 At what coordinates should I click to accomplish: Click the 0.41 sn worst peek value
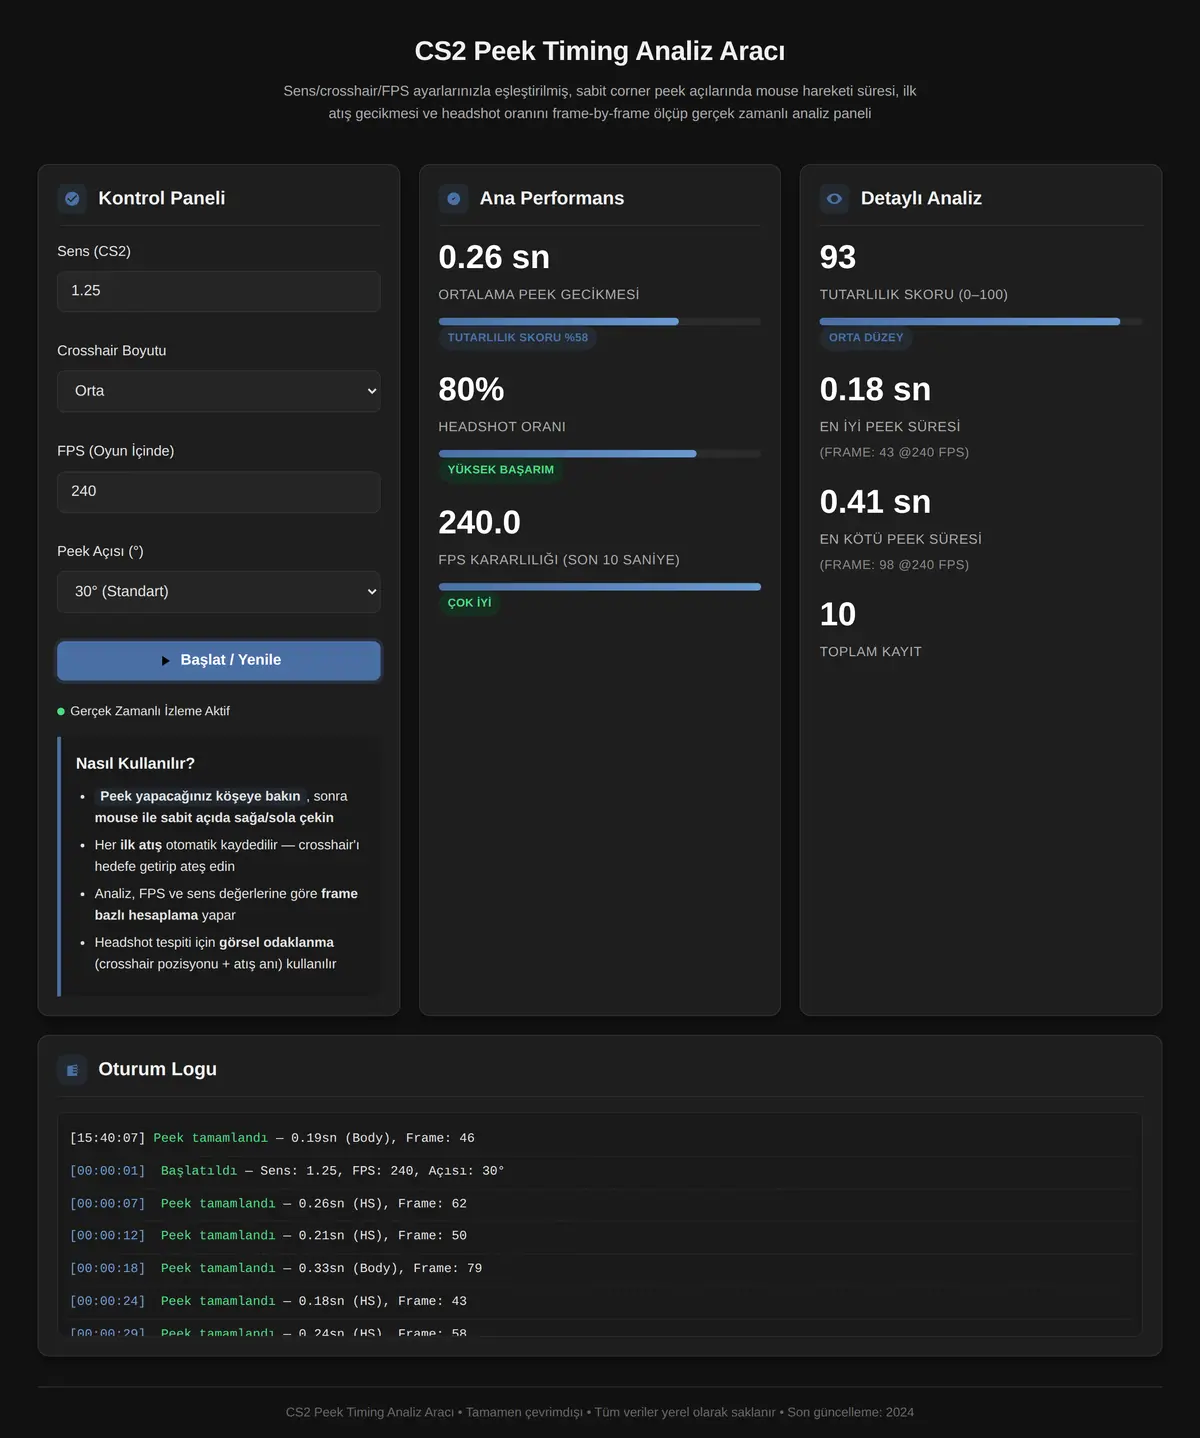click(875, 501)
